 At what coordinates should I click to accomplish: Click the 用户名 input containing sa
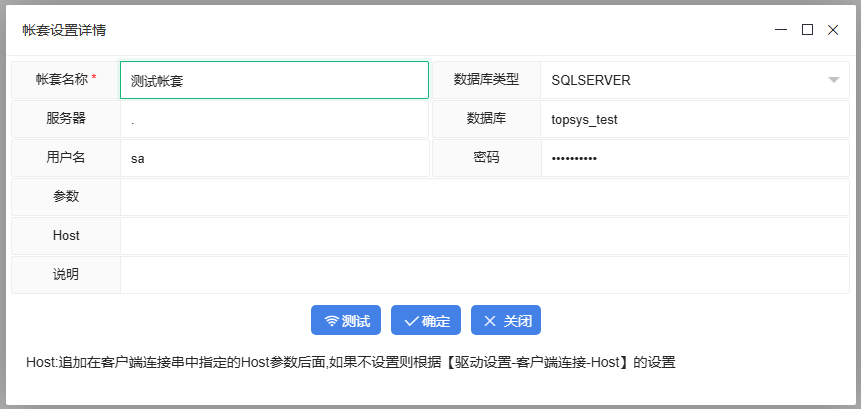tap(274, 158)
